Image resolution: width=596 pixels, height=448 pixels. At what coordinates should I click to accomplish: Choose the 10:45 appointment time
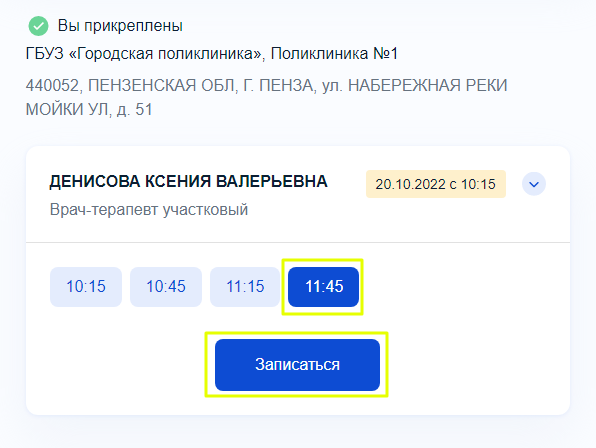(166, 287)
